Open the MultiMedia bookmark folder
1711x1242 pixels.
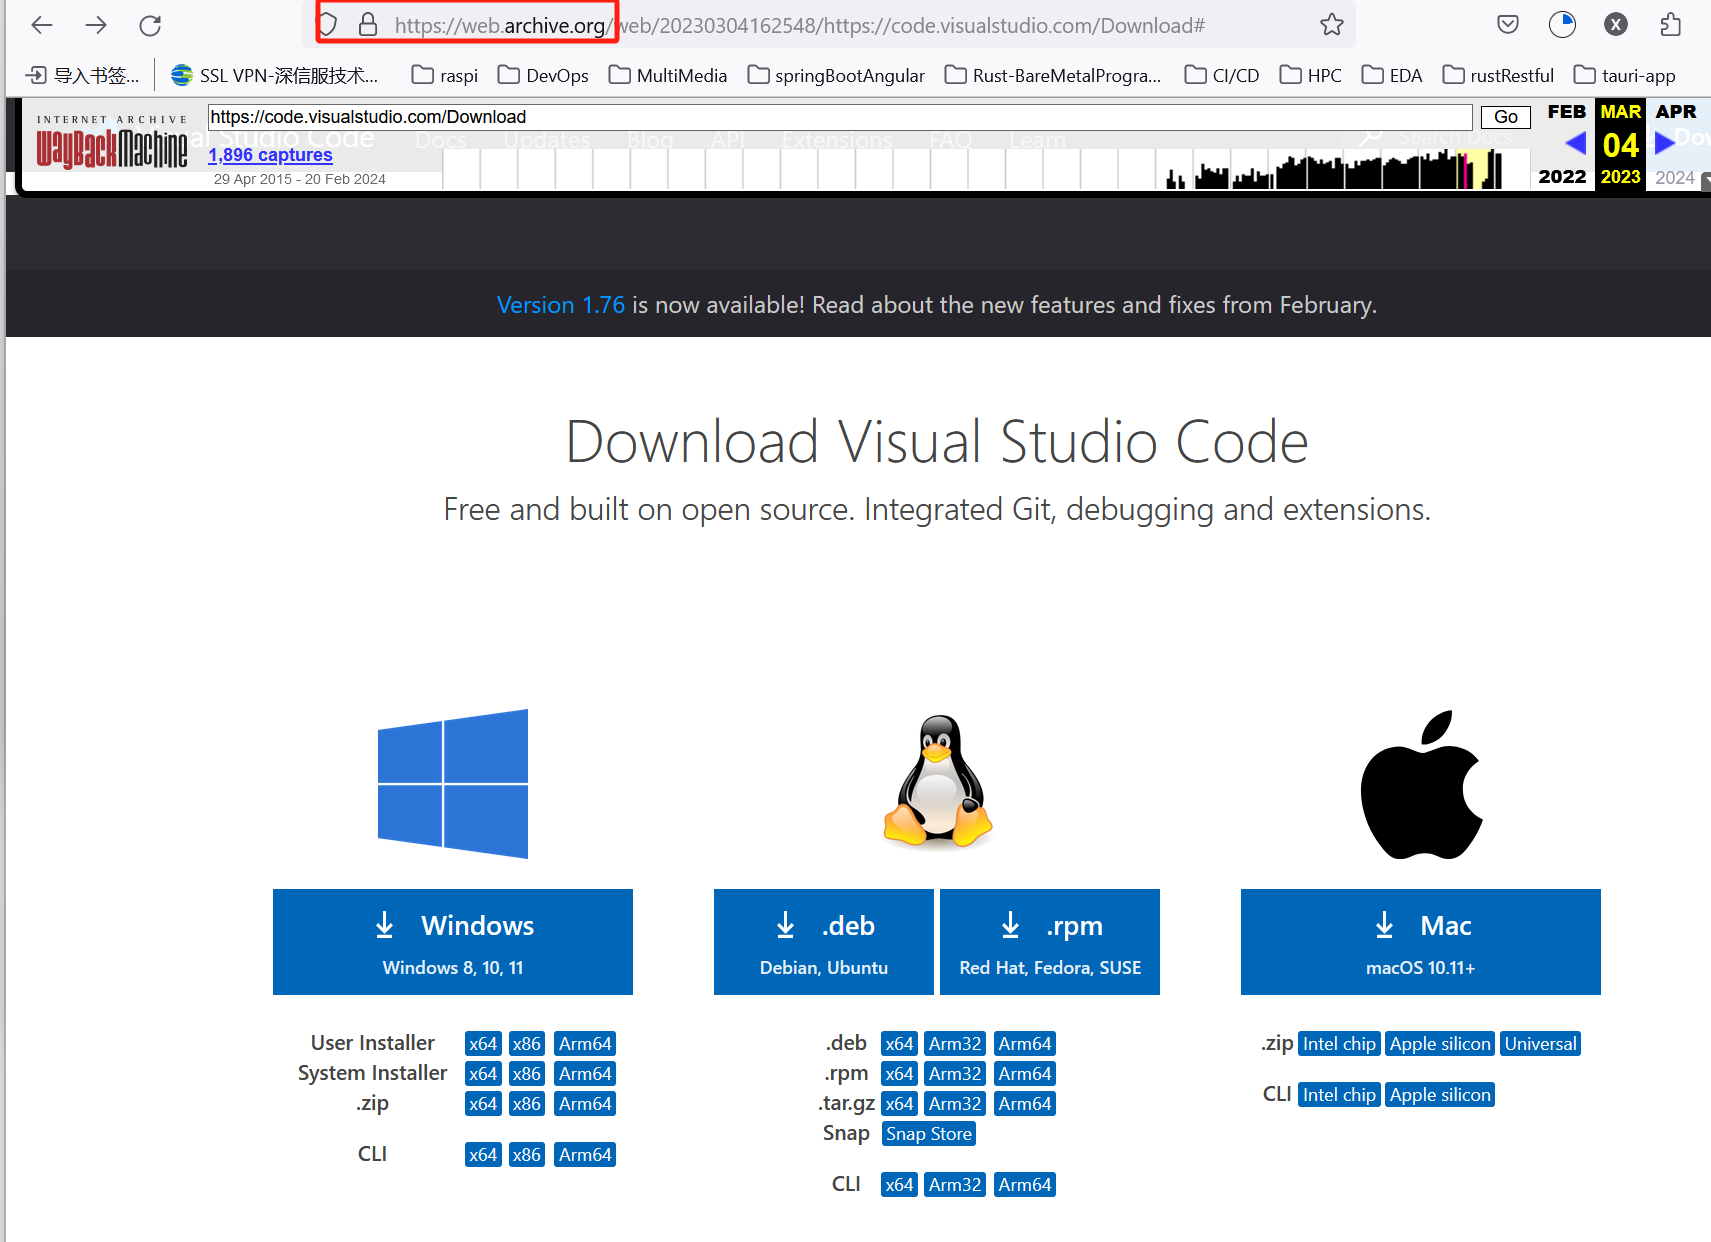pyautogui.click(x=668, y=75)
